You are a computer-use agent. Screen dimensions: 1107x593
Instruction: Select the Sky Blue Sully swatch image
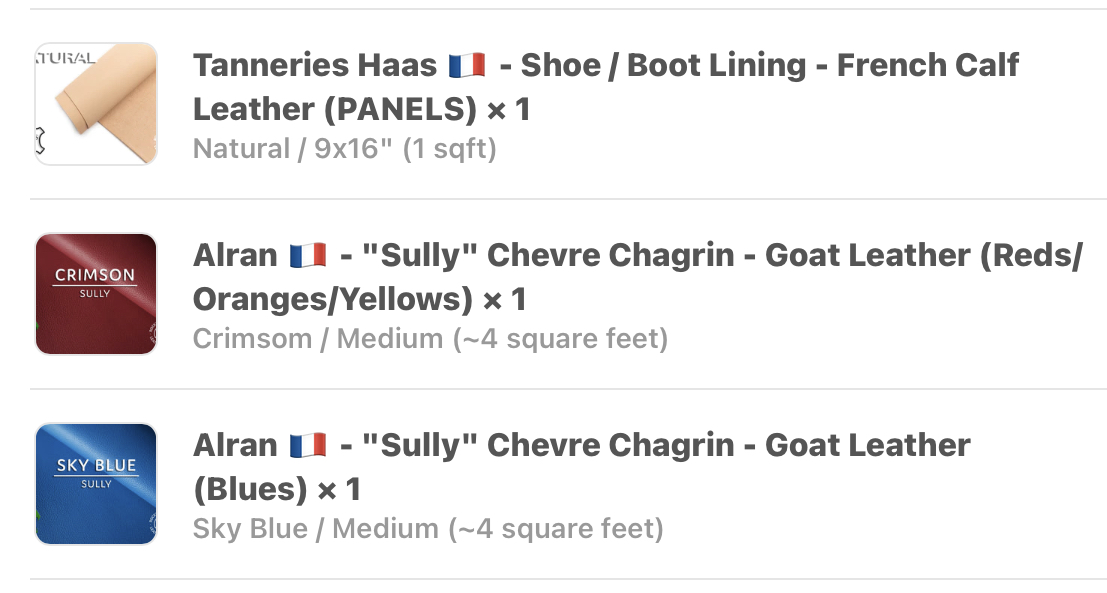tap(96, 484)
